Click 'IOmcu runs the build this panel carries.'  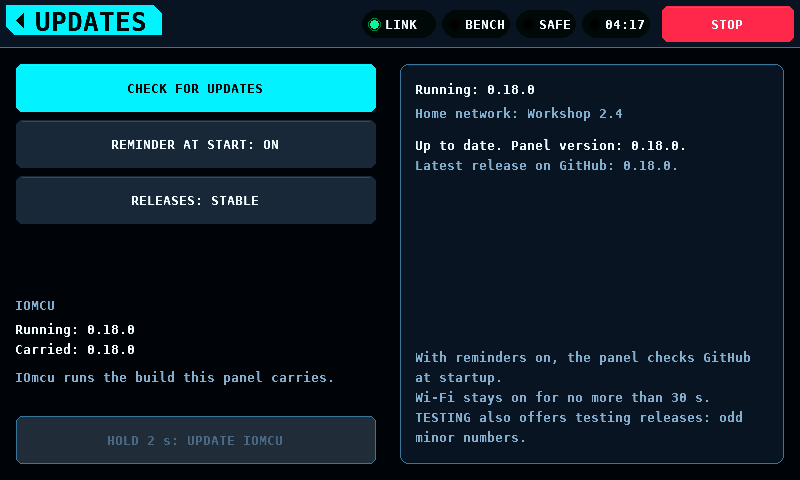[174, 377]
